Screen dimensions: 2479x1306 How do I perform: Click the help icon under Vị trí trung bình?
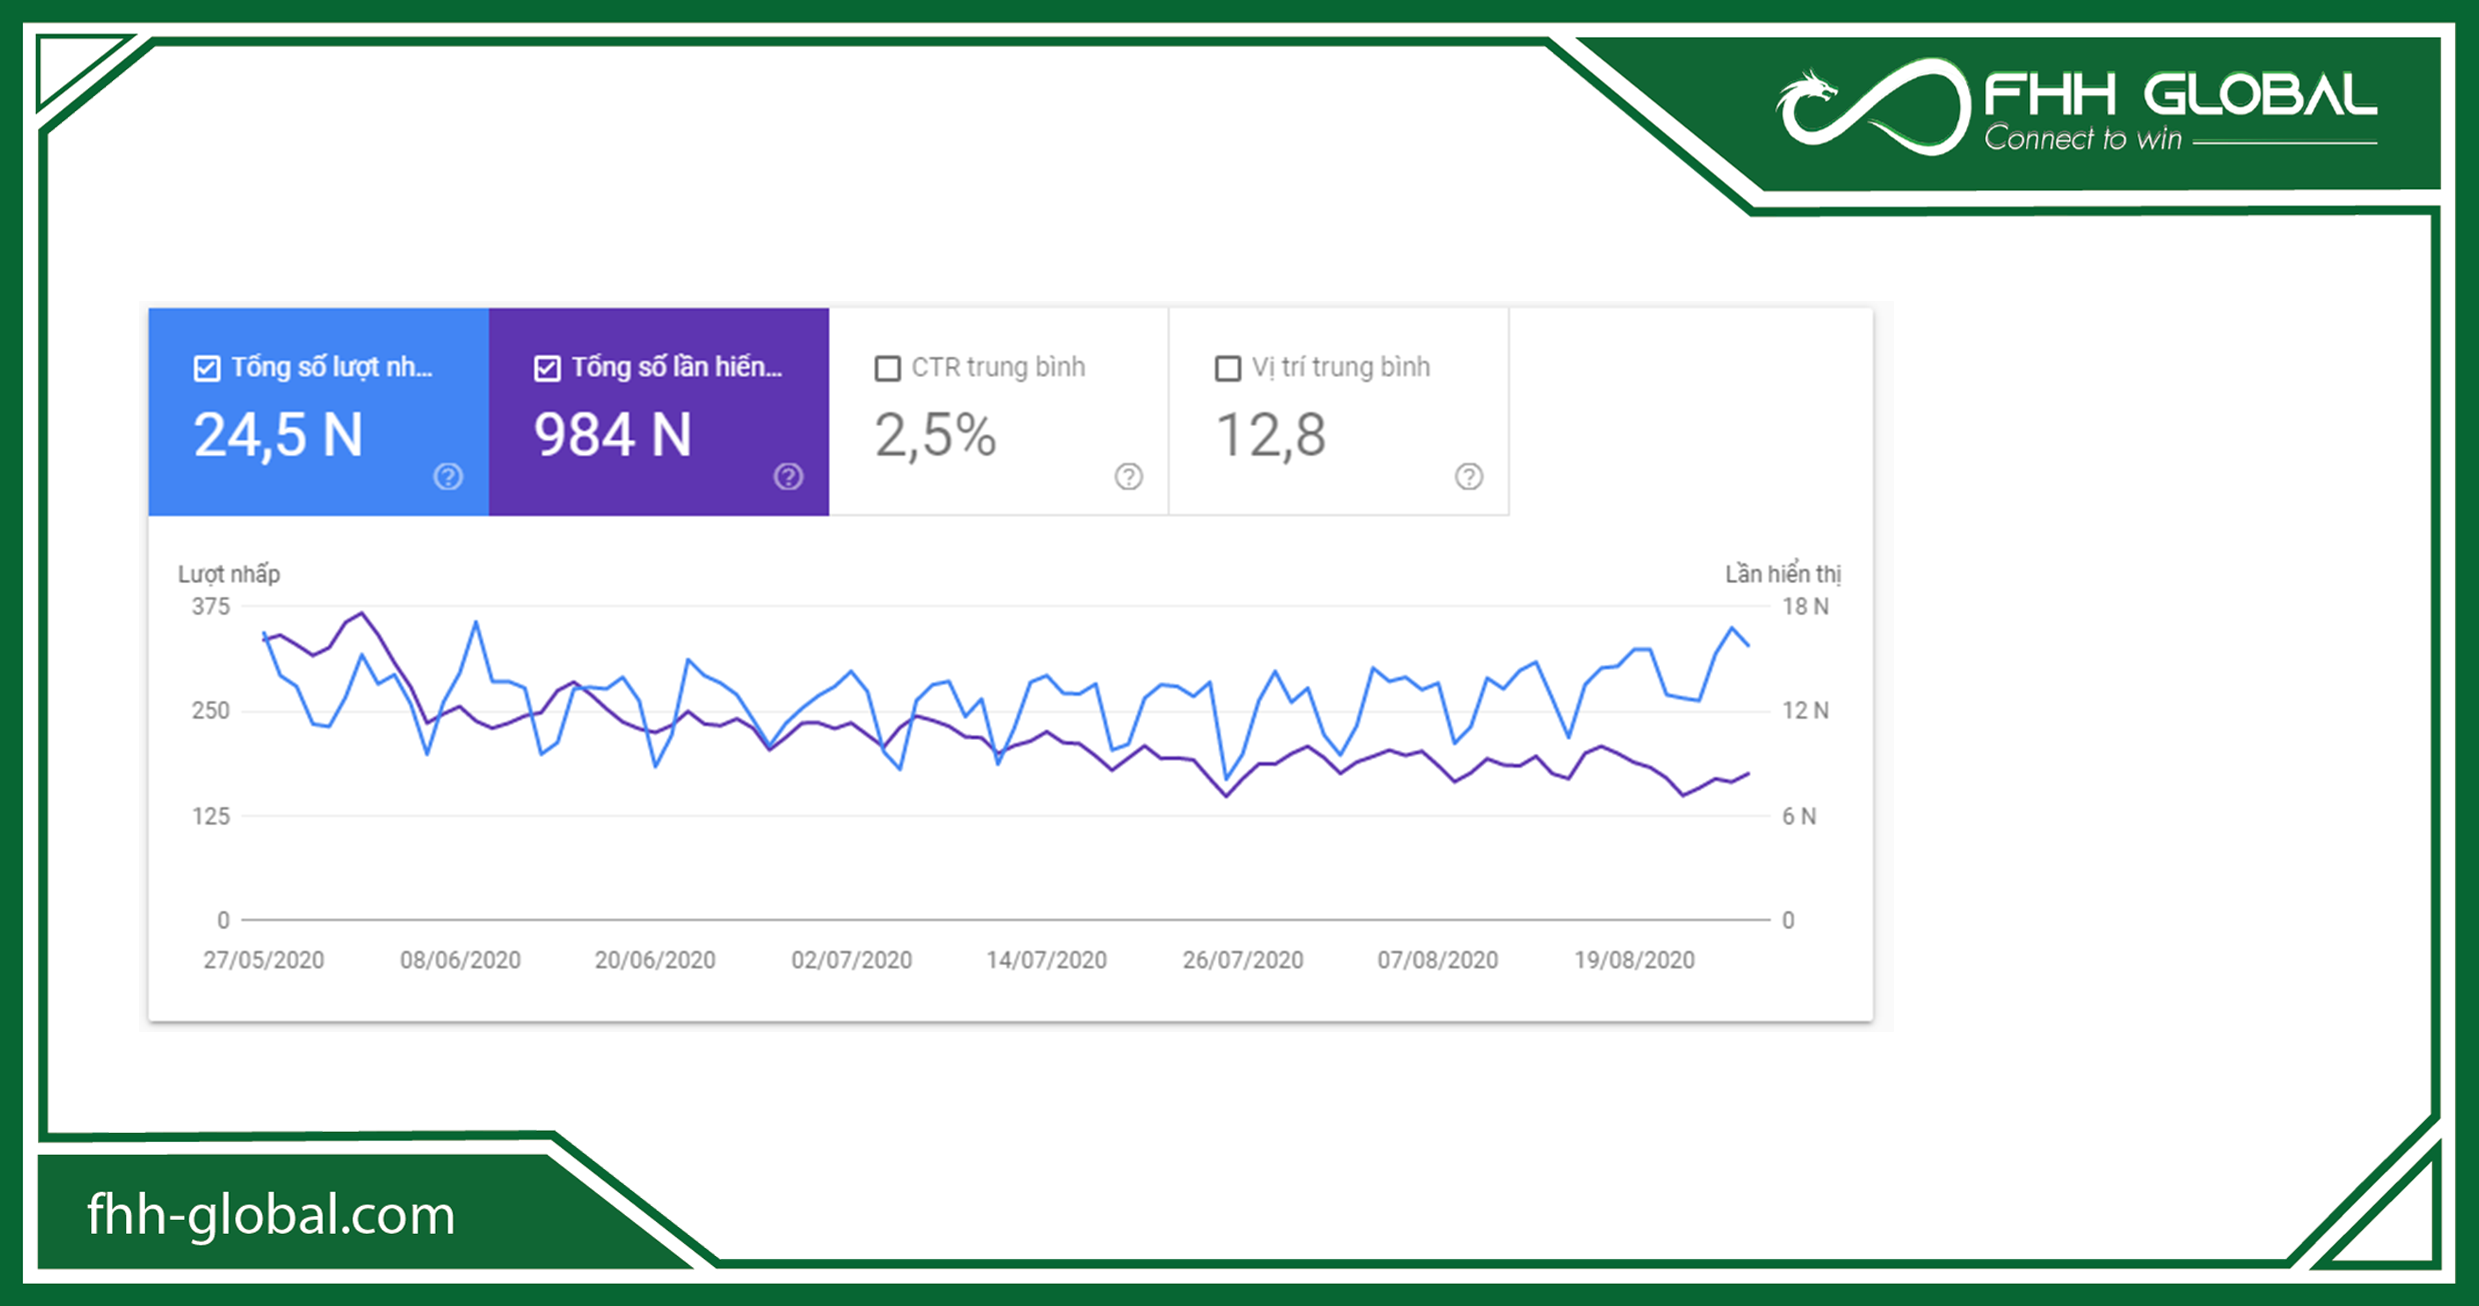click(x=1469, y=478)
